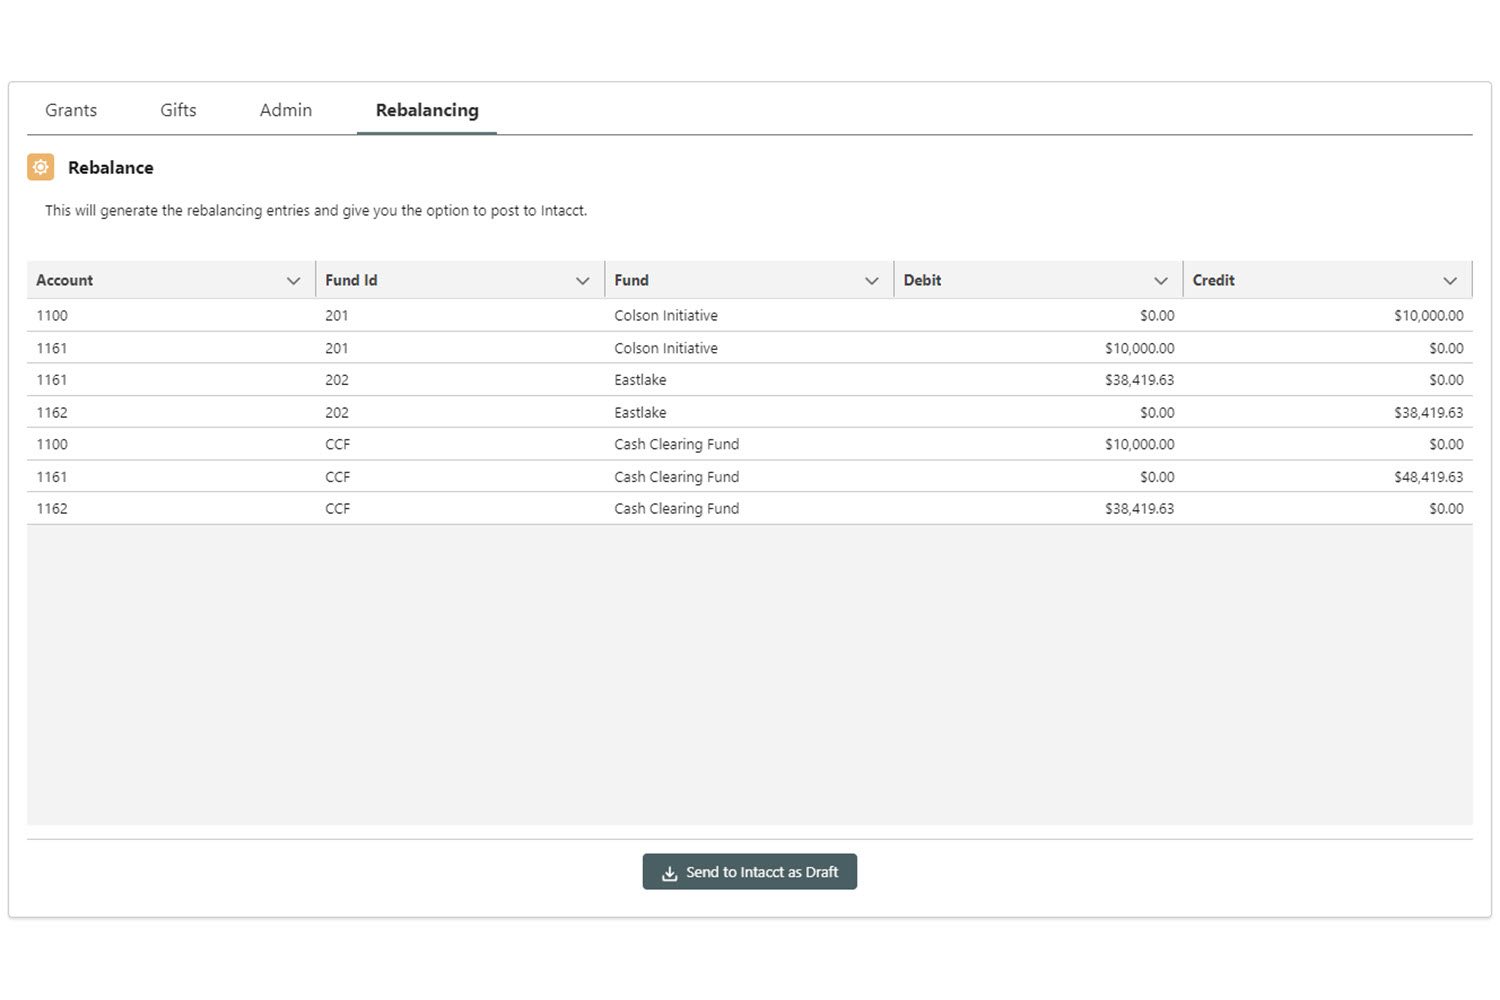This screenshot has width=1500, height=1000.
Task: Click $38,419.63 debit in Eastlake row
Action: [x=1139, y=380]
